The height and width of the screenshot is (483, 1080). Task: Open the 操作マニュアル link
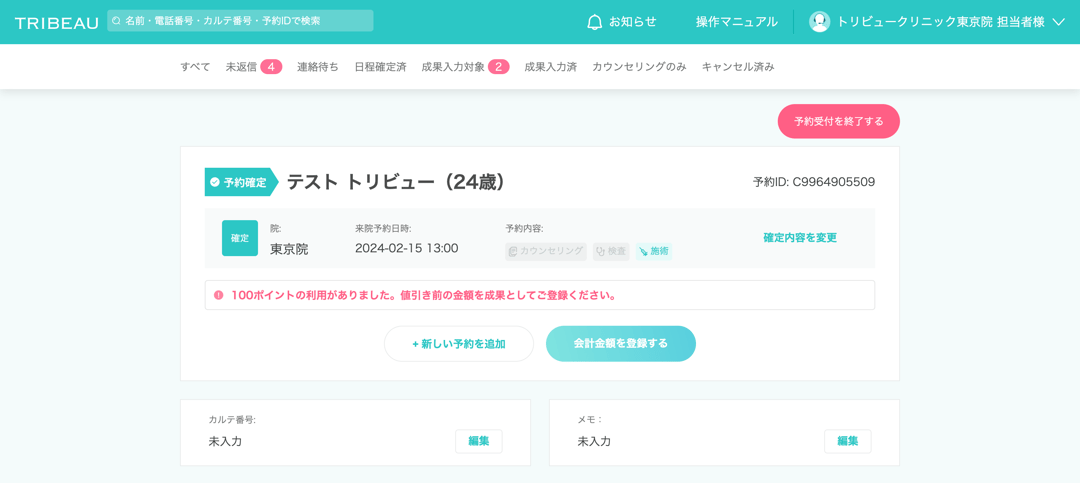(x=736, y=22)
